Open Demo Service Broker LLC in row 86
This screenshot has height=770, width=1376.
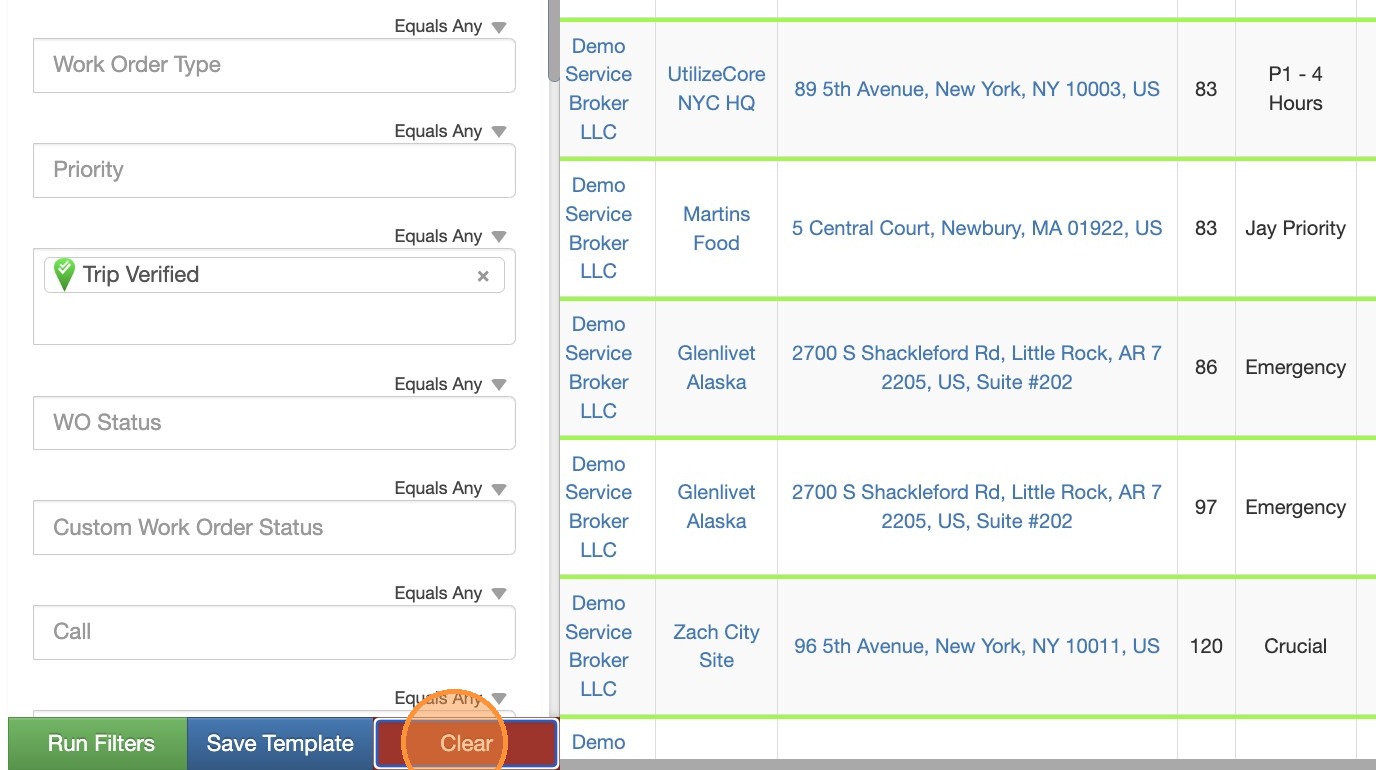pos(598,367)
